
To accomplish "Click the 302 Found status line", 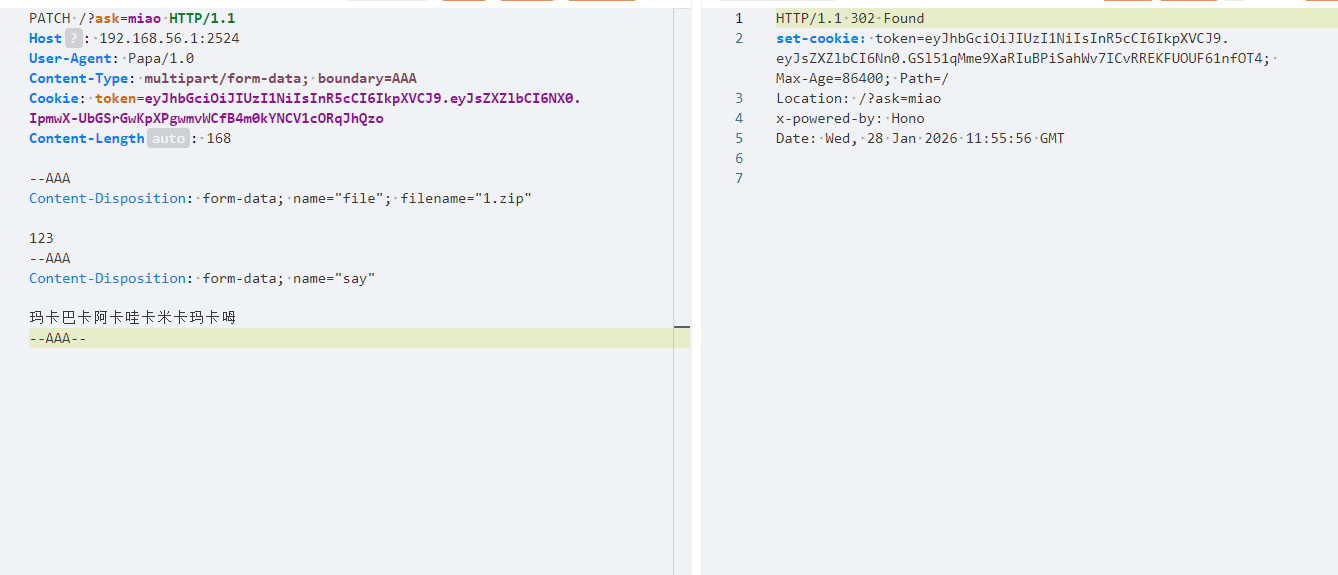I will 850,18.
